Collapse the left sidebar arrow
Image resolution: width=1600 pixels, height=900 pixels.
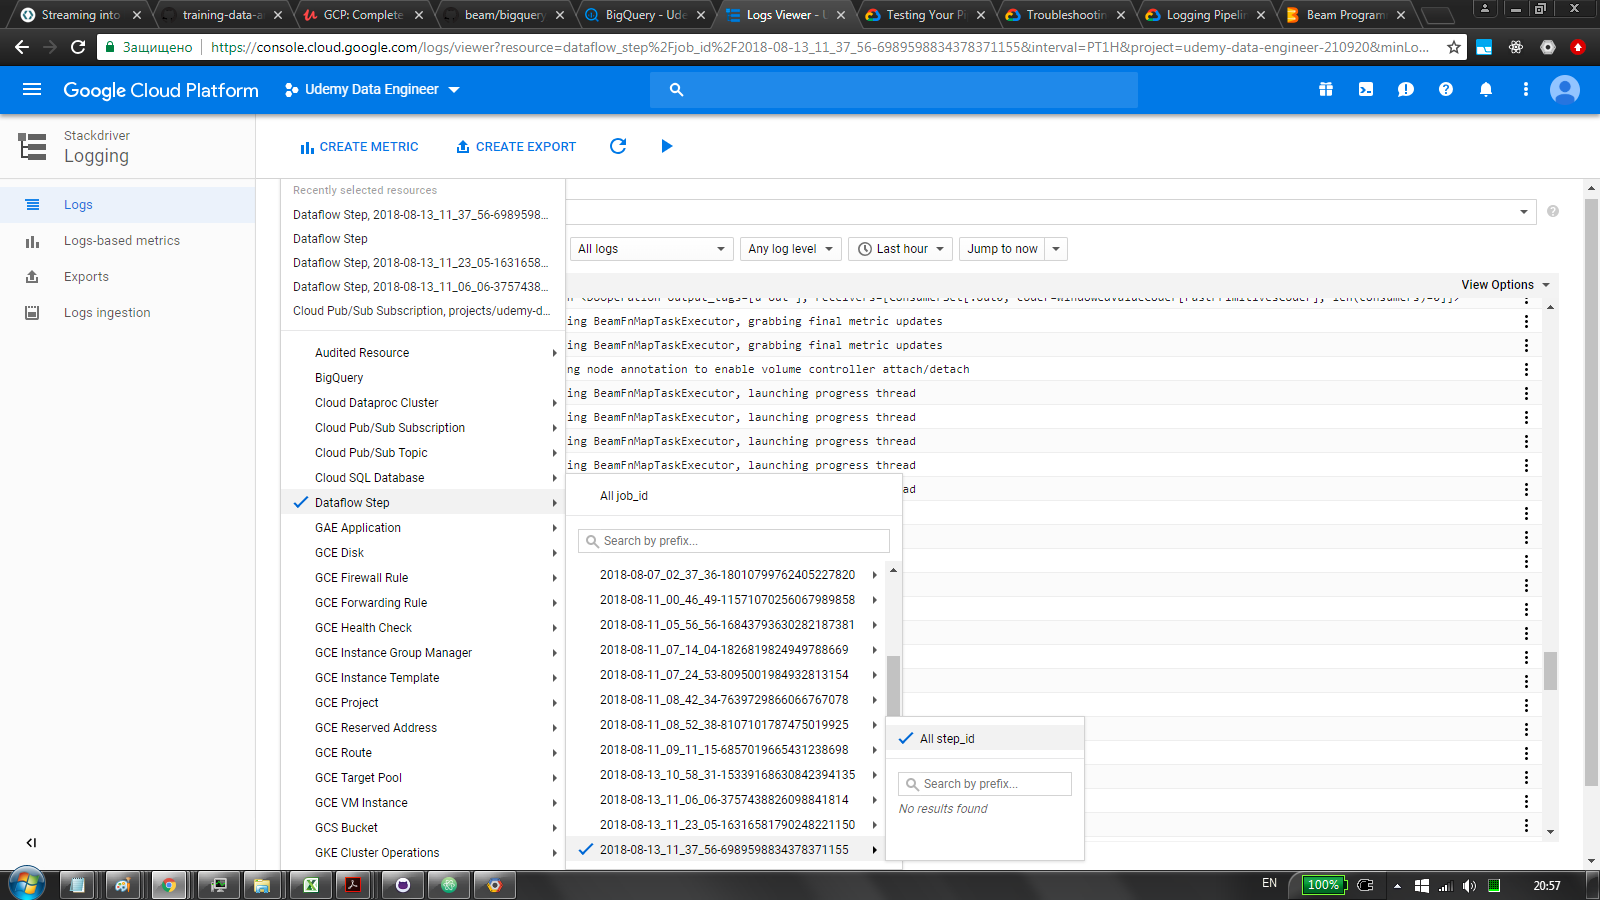(31, 843)
